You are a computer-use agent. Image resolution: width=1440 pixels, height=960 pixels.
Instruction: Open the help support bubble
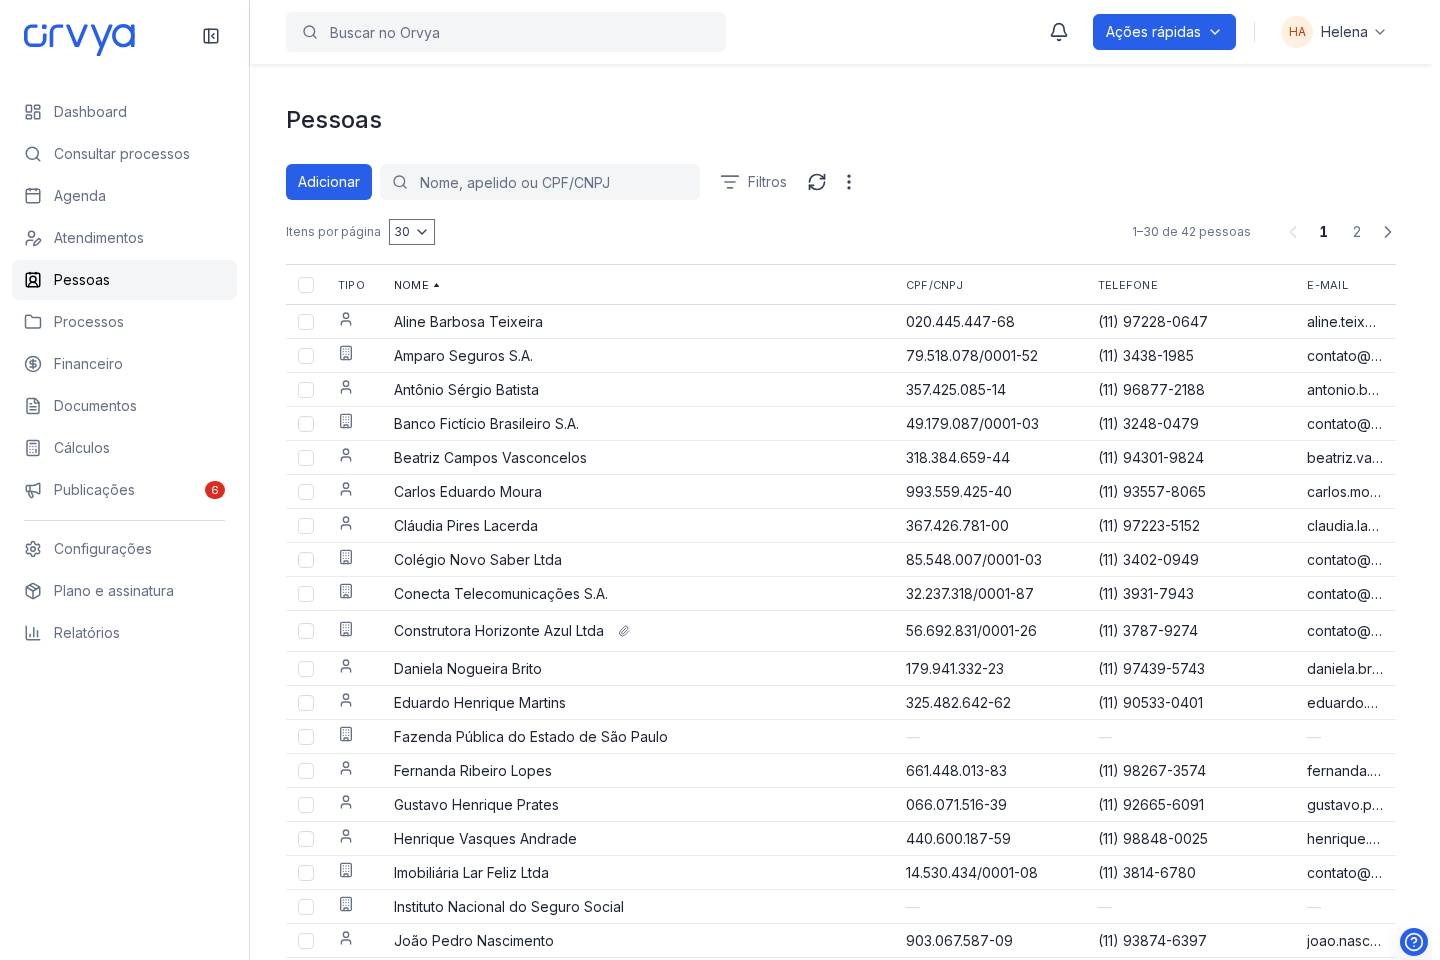coord(1414,942)
